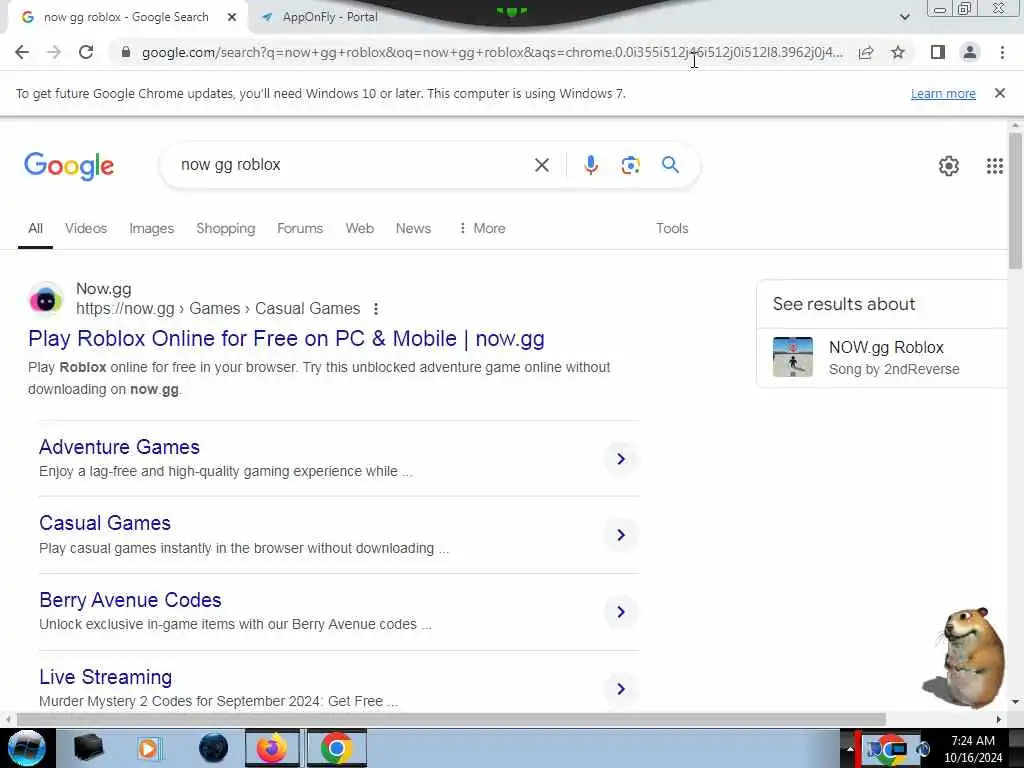
Task: Click the black box taskbar icon
Action: (x=88, y=748)
